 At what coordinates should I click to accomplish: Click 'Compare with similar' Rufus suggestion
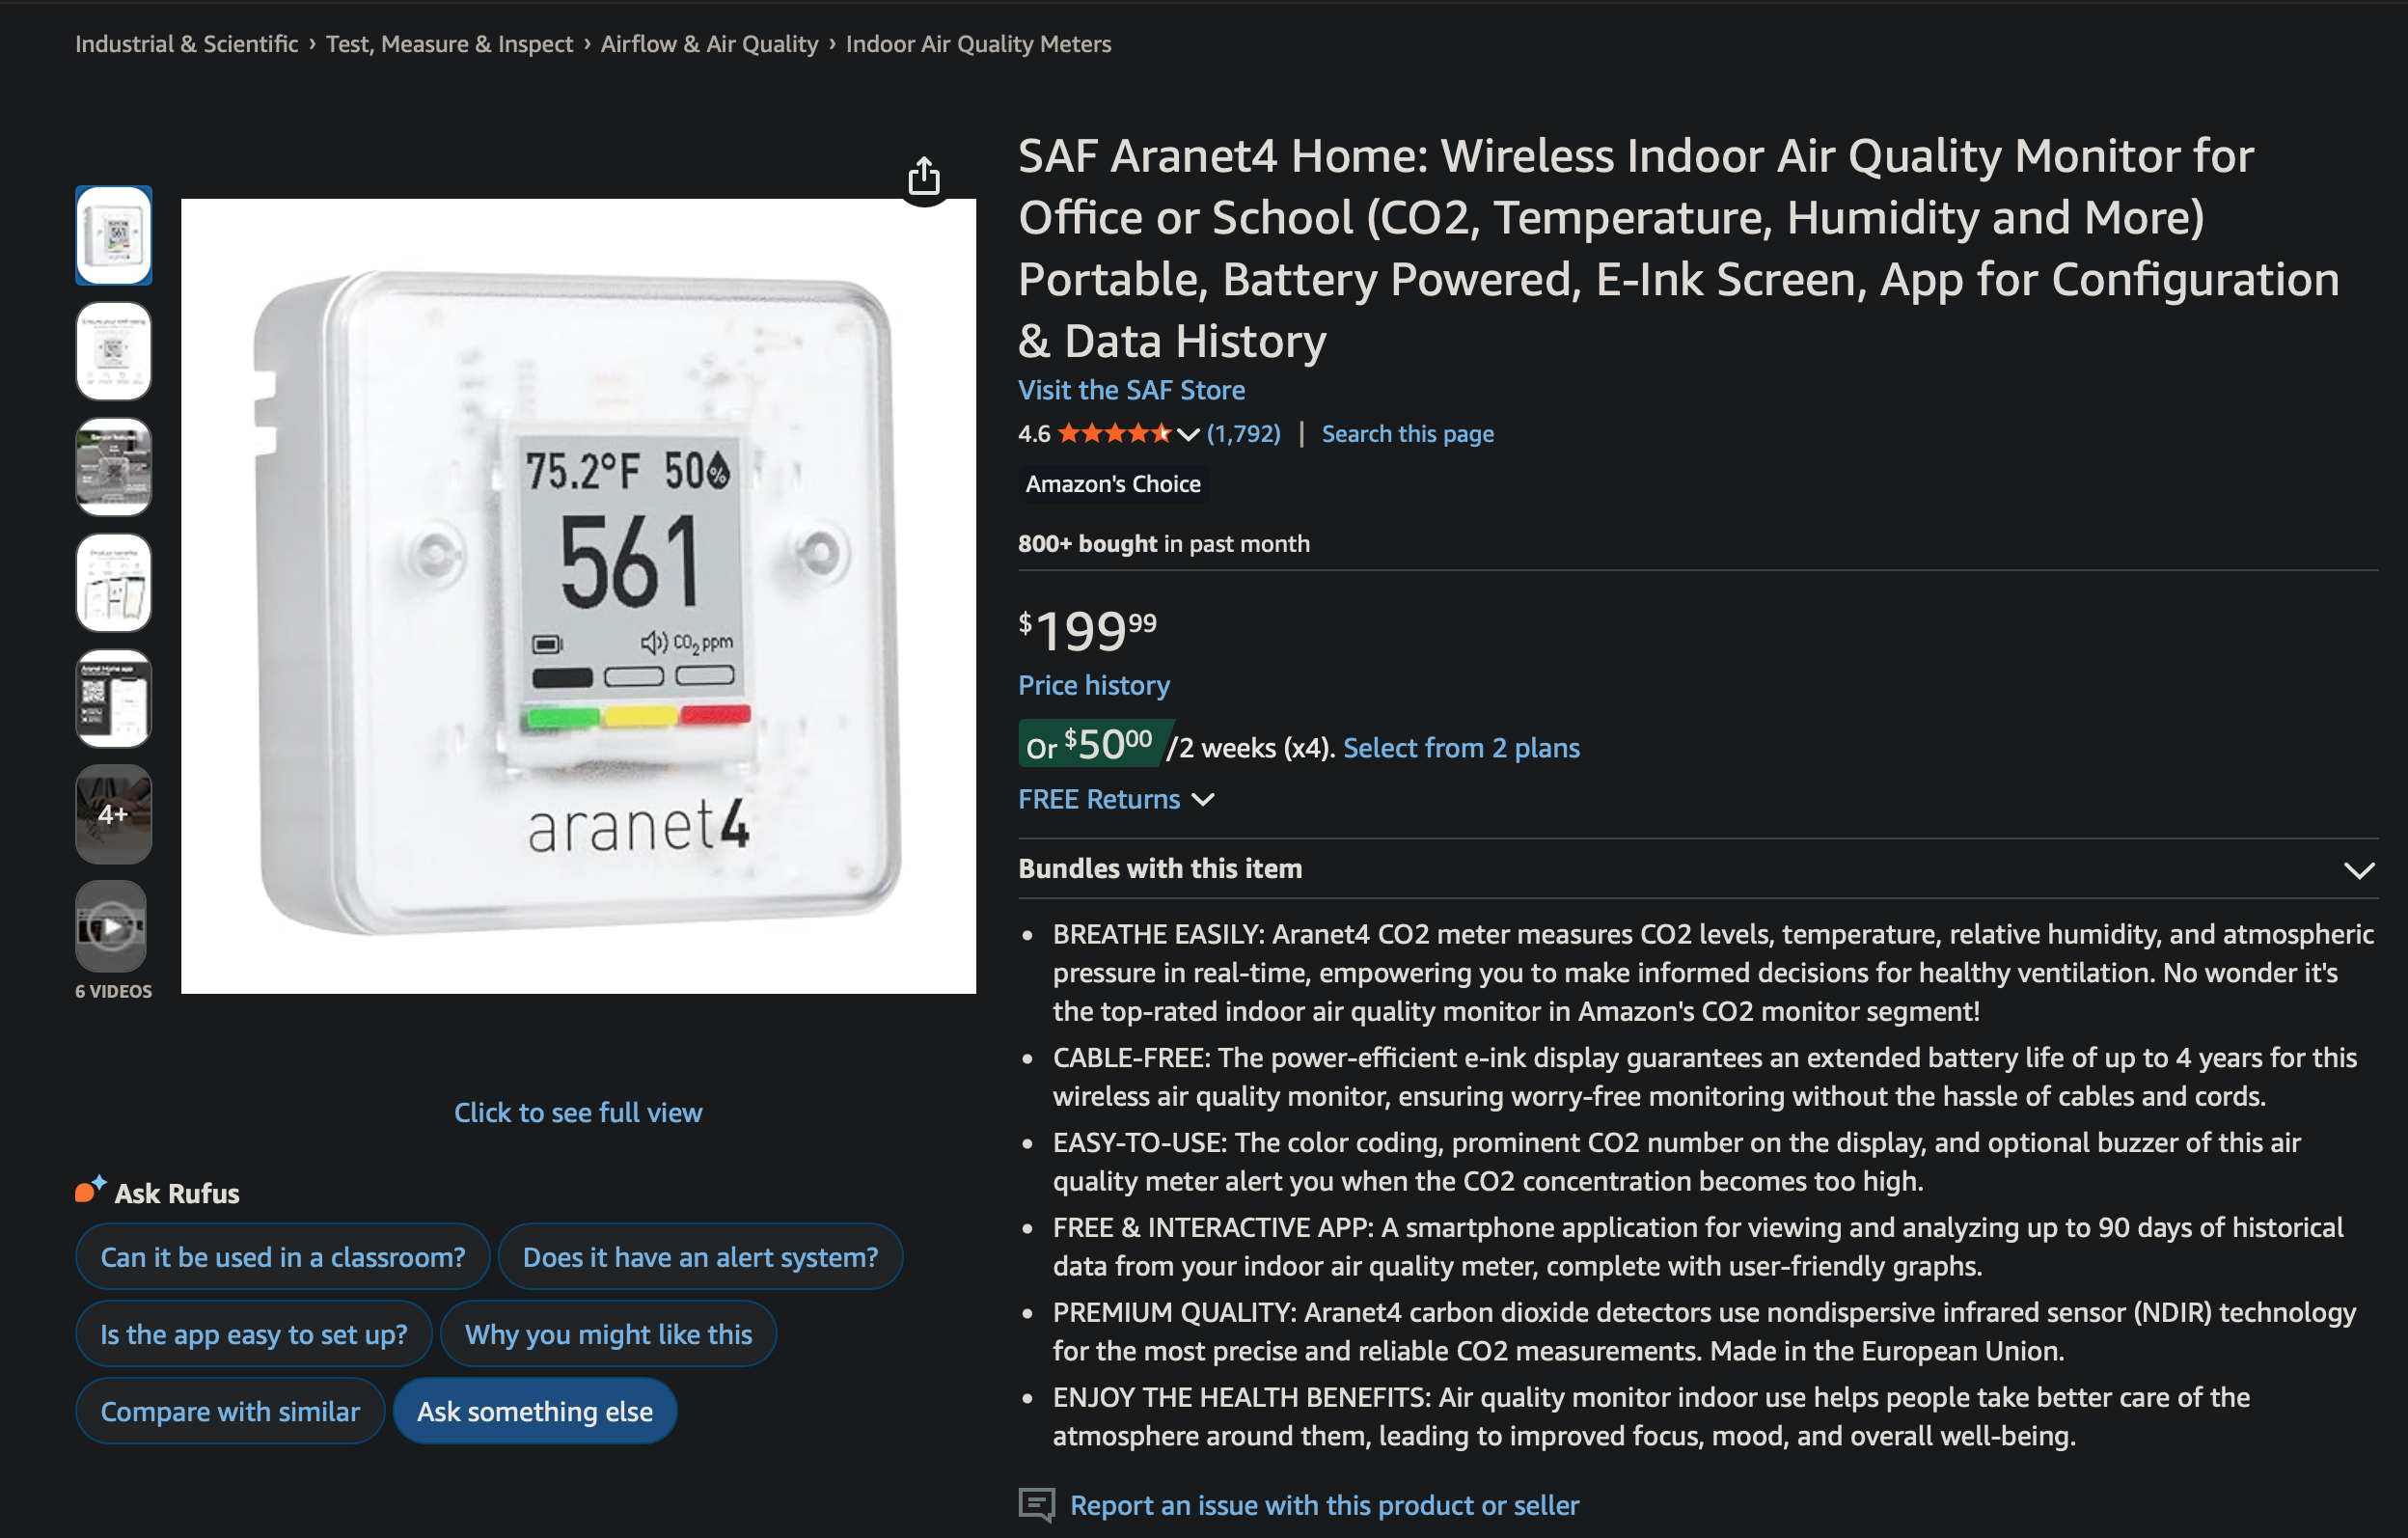pyautogui.click(x=230, y=1411)
